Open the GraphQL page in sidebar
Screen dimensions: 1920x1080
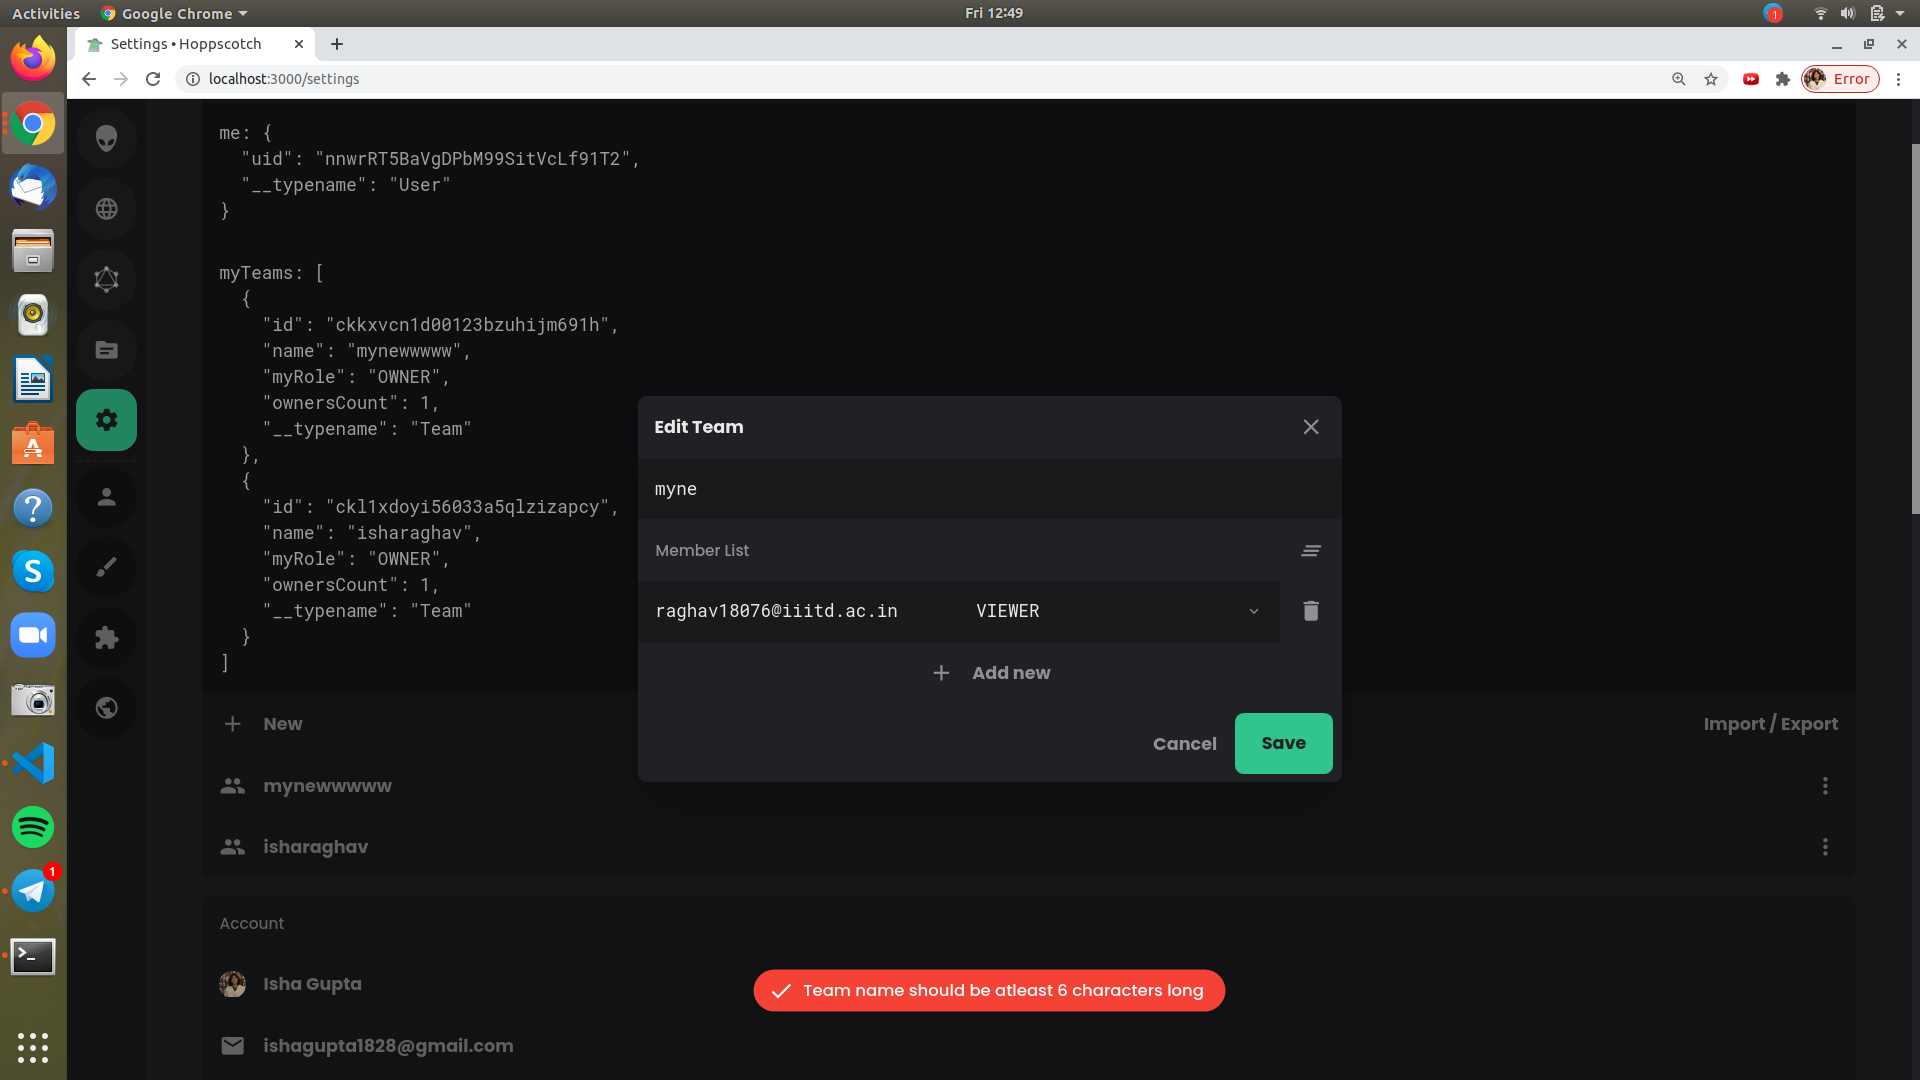coord(106,280)
